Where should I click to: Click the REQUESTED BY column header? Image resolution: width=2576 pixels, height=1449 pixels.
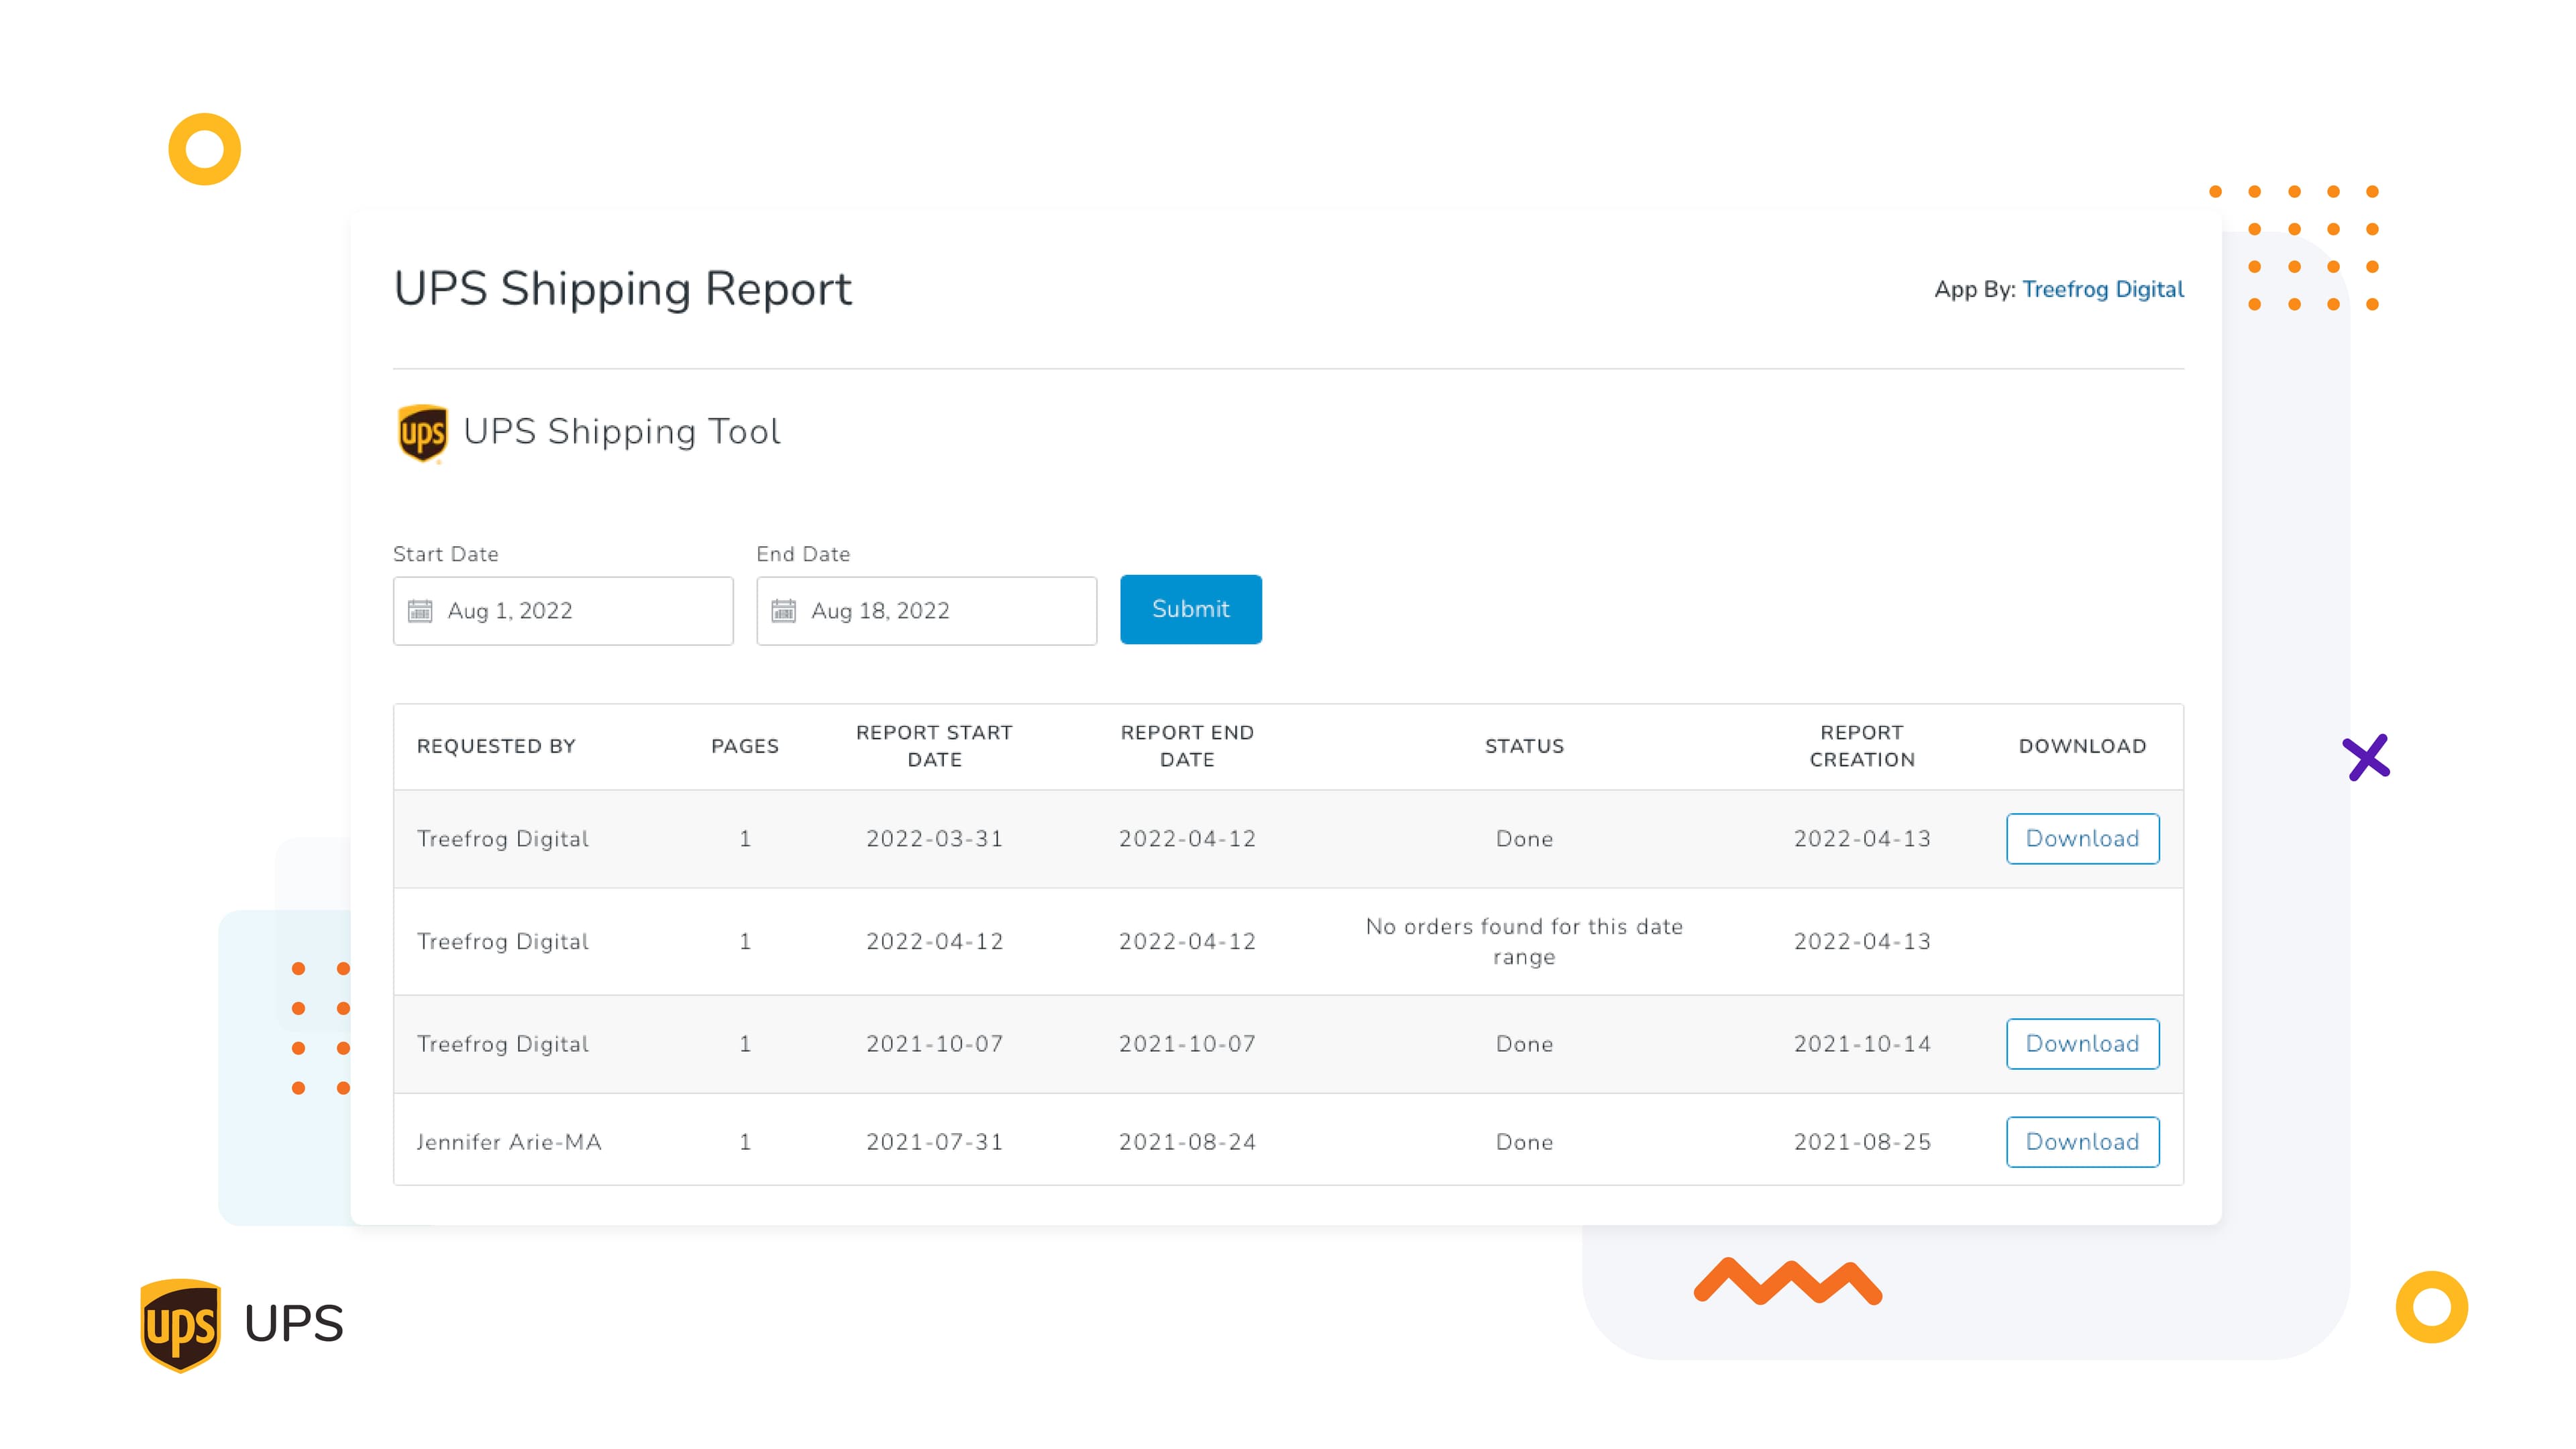[496, 746]
